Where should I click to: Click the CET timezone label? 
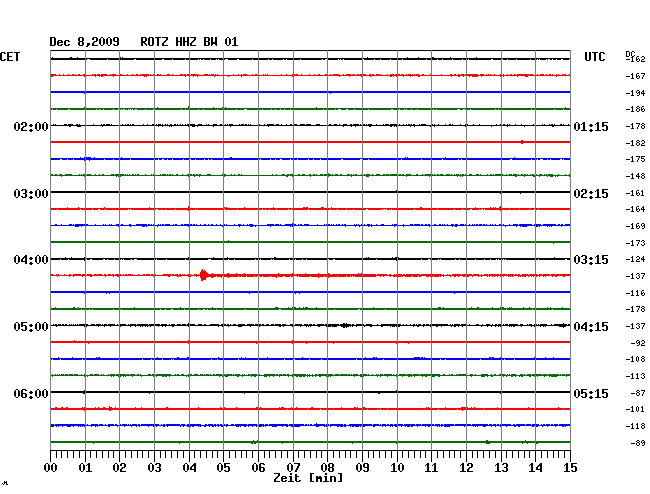tap(10, 57)
